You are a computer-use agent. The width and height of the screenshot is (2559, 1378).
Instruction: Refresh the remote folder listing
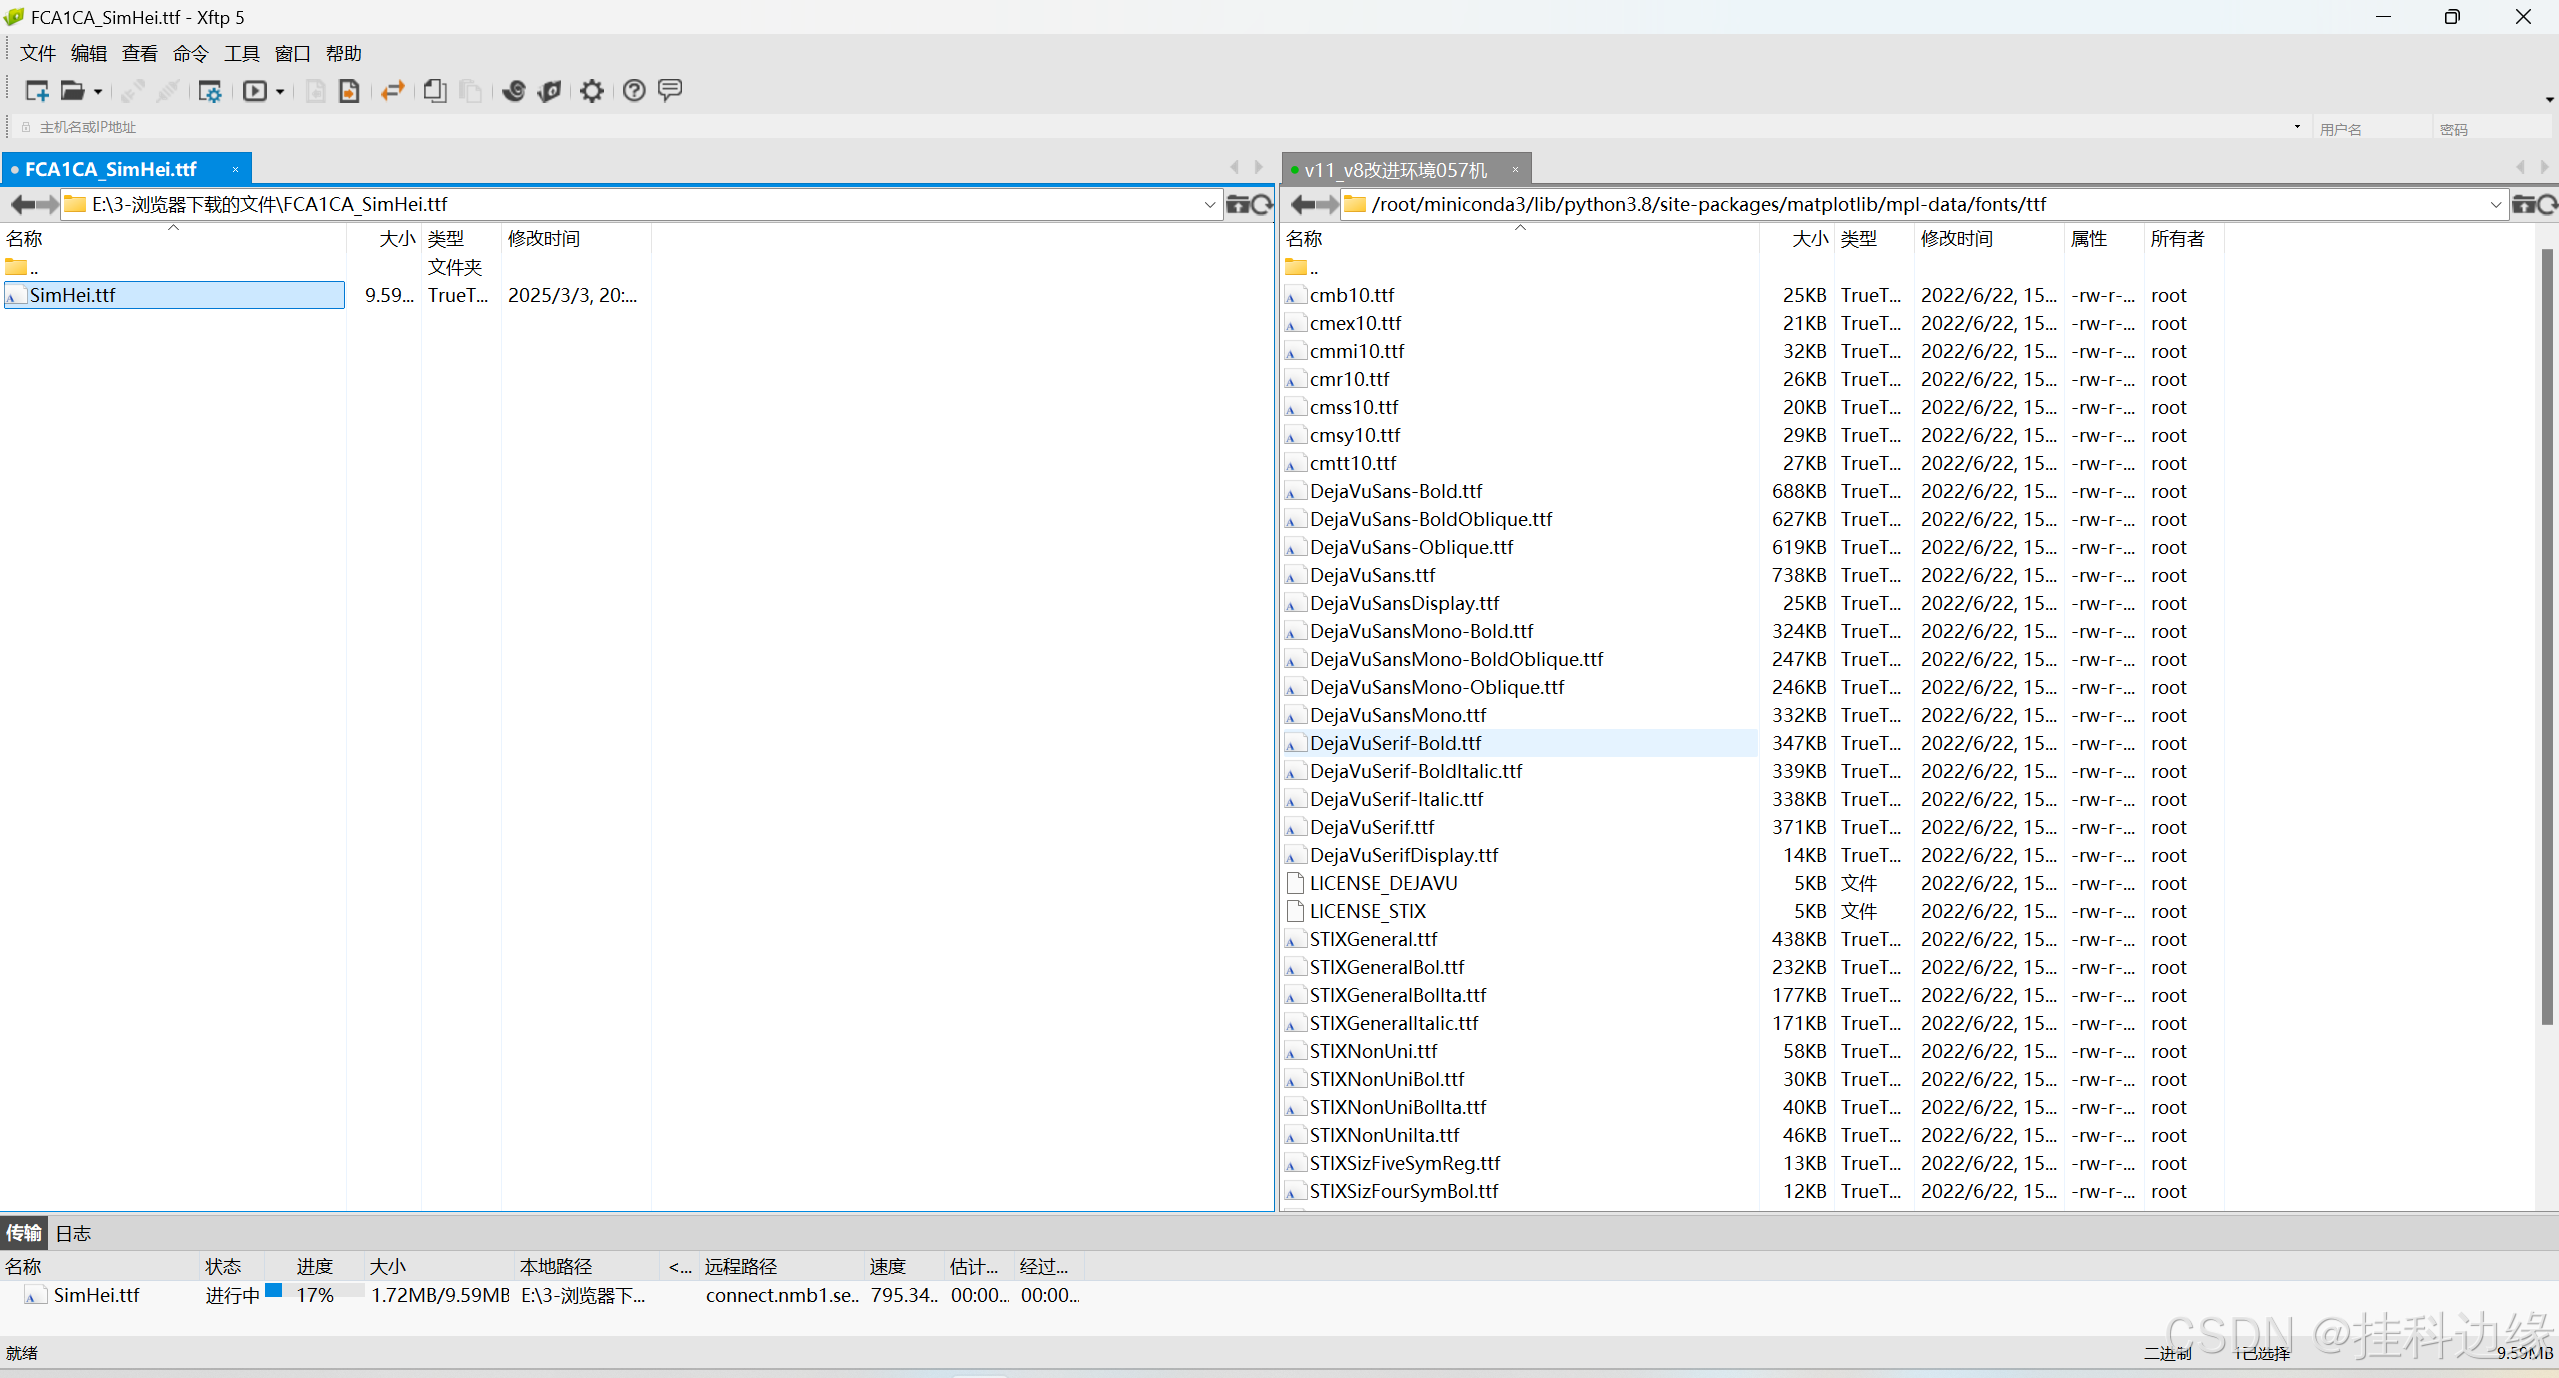coord(2546,205)
